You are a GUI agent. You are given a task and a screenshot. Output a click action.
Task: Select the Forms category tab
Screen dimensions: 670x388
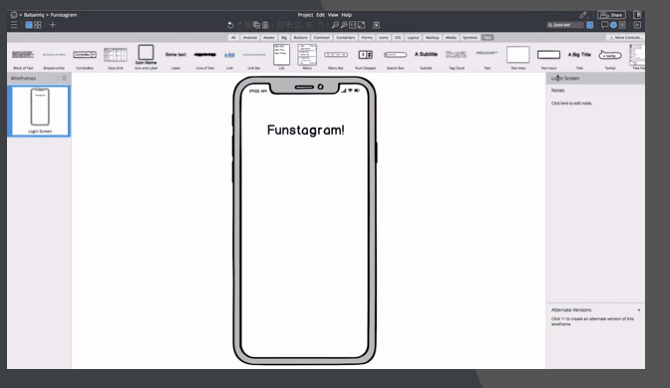(x=367, y=38)
